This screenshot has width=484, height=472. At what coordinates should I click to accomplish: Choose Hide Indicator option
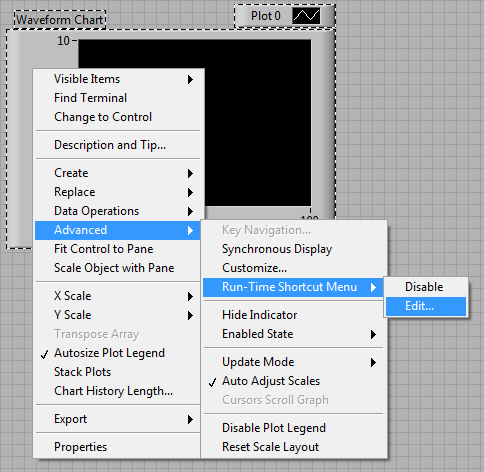click(293, 315)
